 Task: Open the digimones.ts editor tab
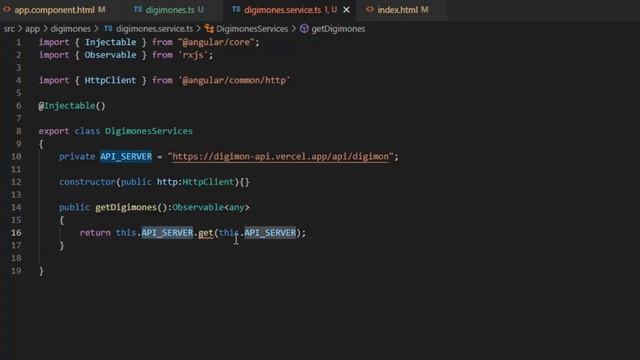click(x=170, y=10)
